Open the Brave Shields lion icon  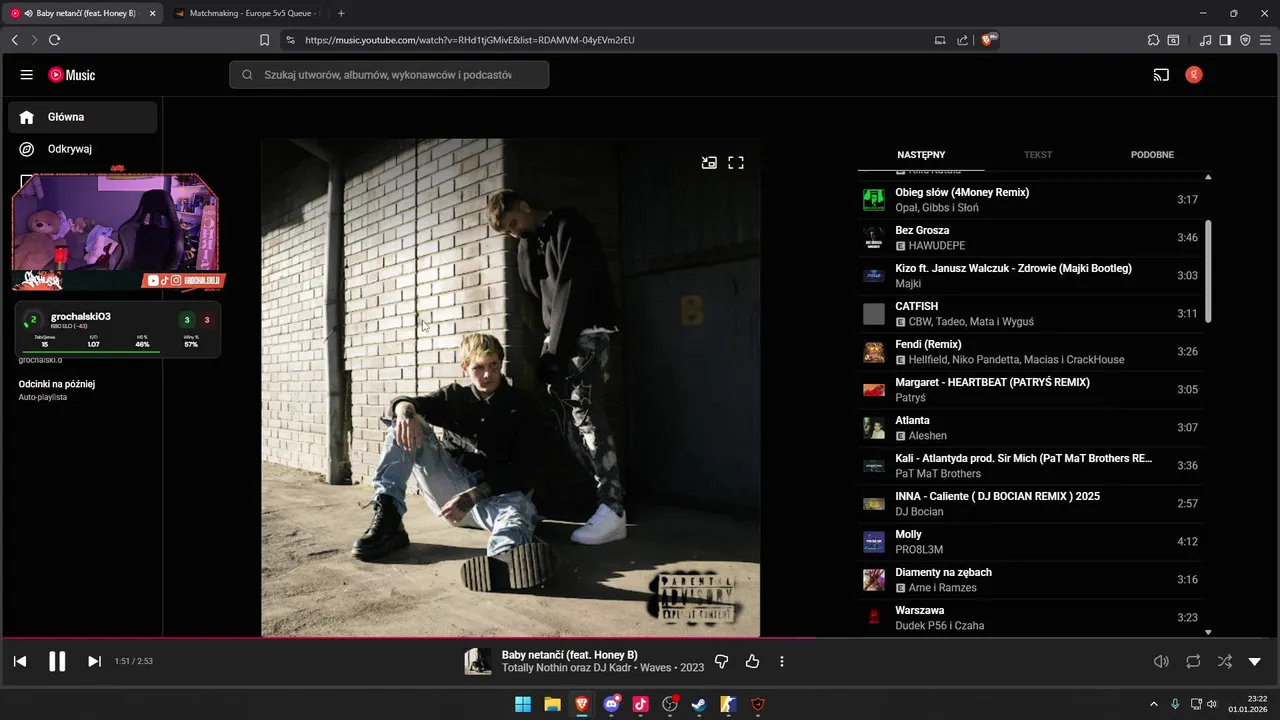[989, 40]
